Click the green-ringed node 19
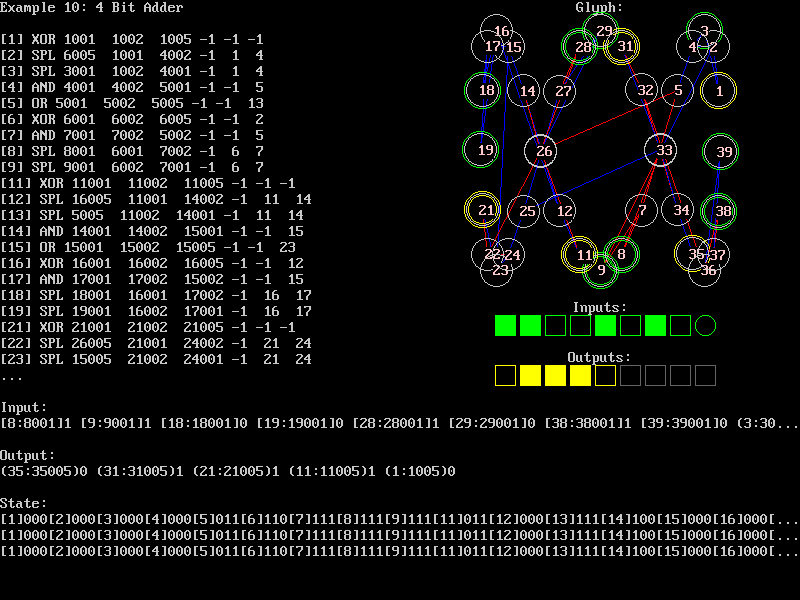800x600 pixels. 485,151
